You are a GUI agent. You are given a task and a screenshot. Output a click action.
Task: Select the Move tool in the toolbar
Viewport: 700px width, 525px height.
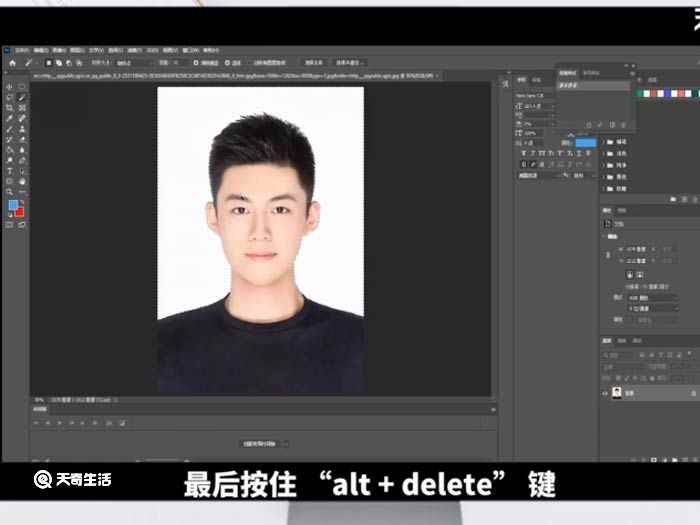pos(10,87)
